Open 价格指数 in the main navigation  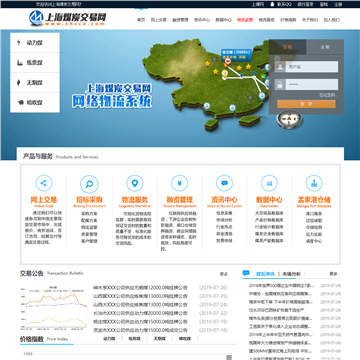click(288, 20)
